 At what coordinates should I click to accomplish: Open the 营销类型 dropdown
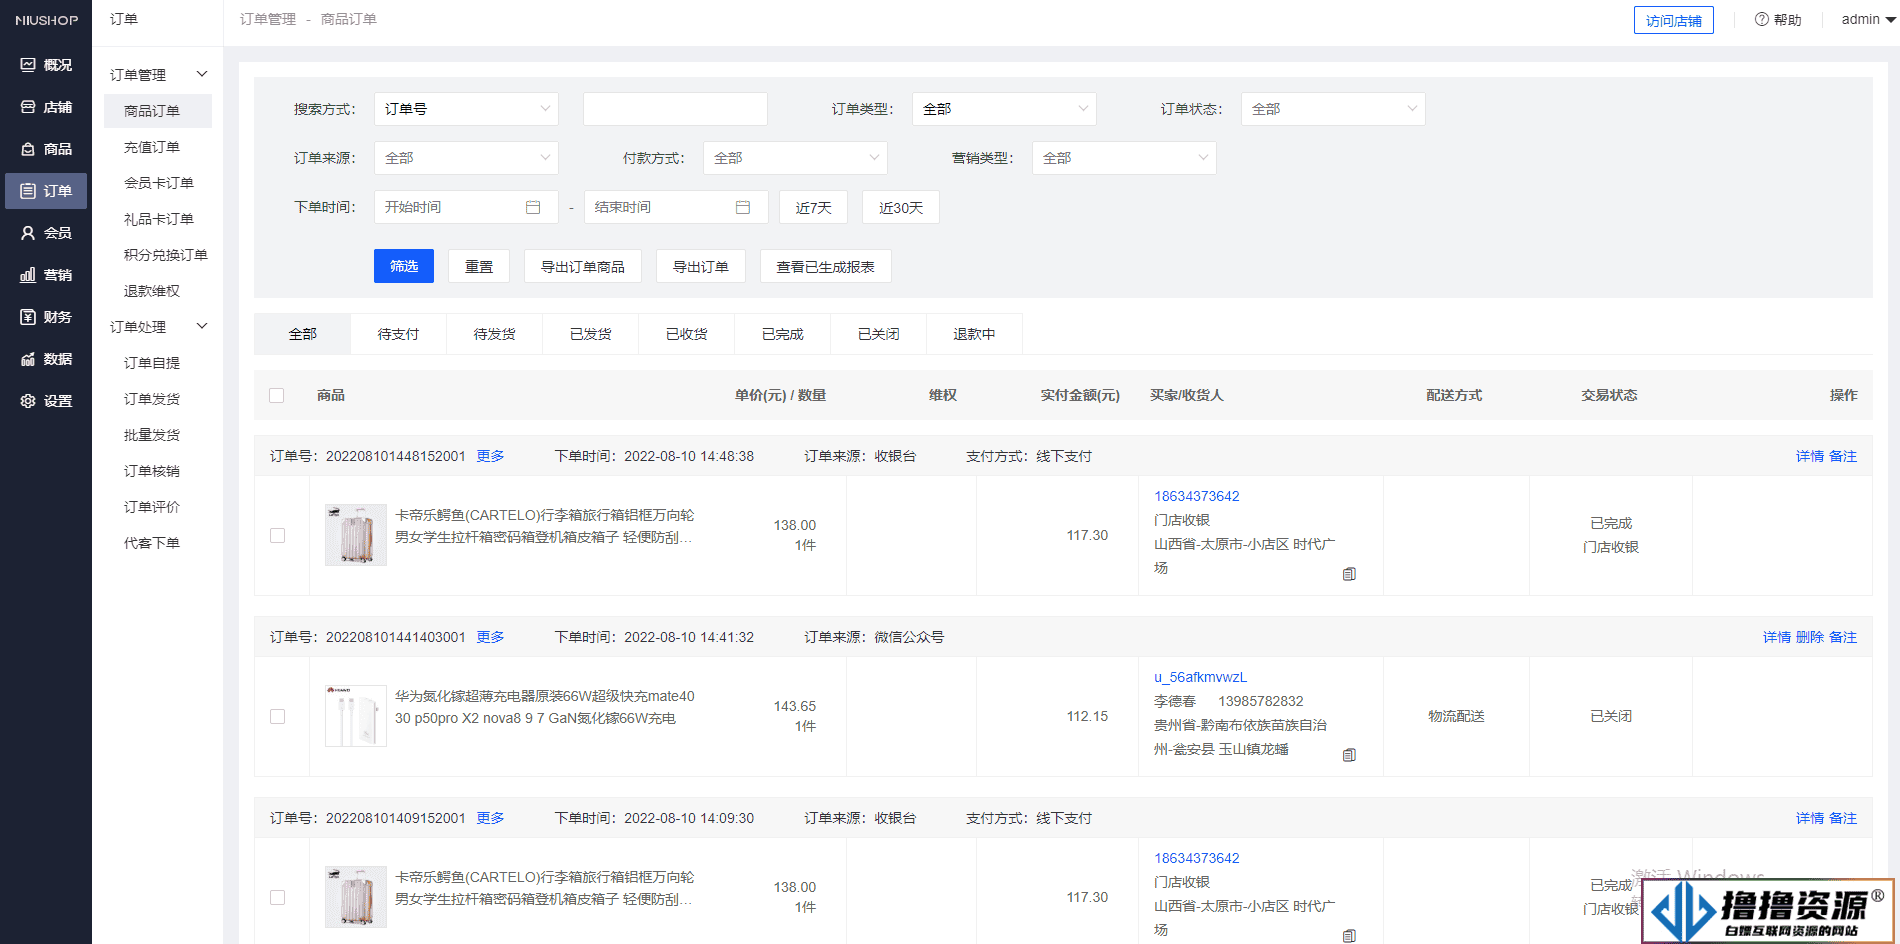click(1124, 158)
